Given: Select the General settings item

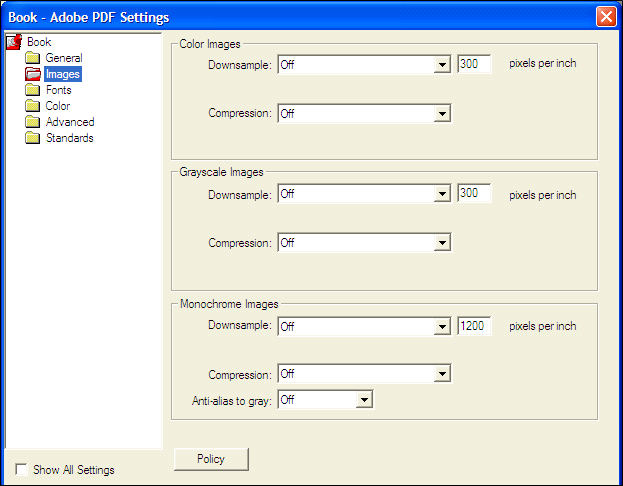Looking at the screenshot, I should tap(64, 58).
